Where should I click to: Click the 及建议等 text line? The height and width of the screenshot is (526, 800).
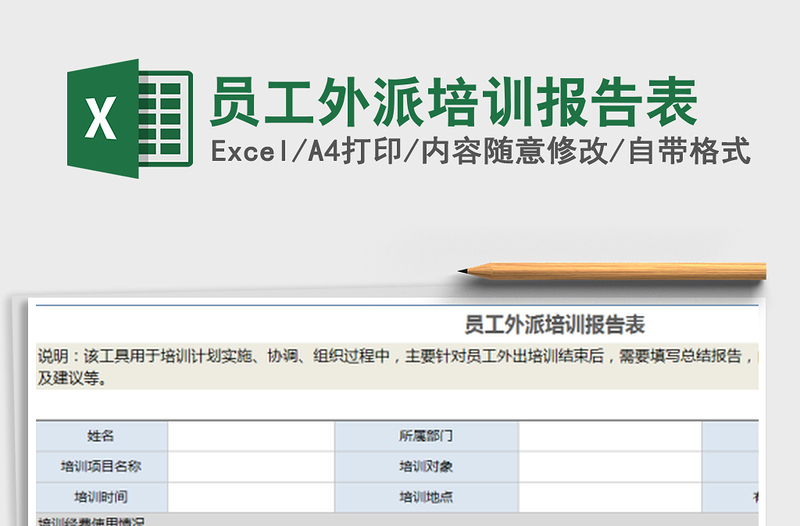[72, 378]
